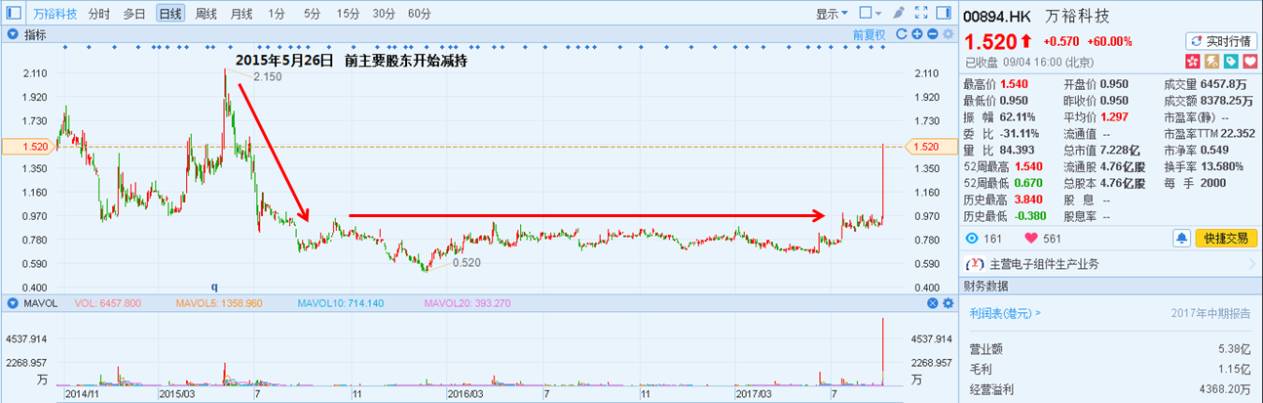Switch to 多日 multi-day tab
This screenshot has width=1263, height=403.
click(135, 14)
